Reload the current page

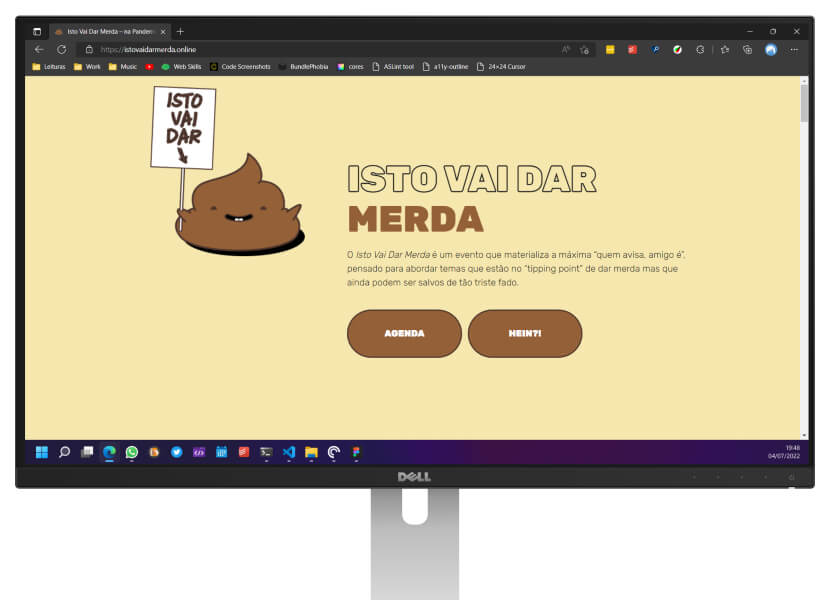pos(62,48)
